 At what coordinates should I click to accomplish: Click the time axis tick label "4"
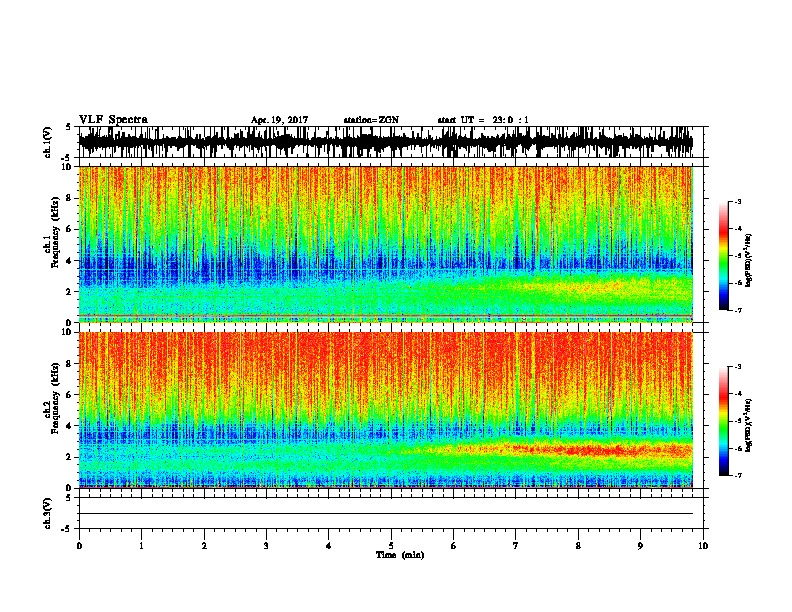click(x=329, y=546)
